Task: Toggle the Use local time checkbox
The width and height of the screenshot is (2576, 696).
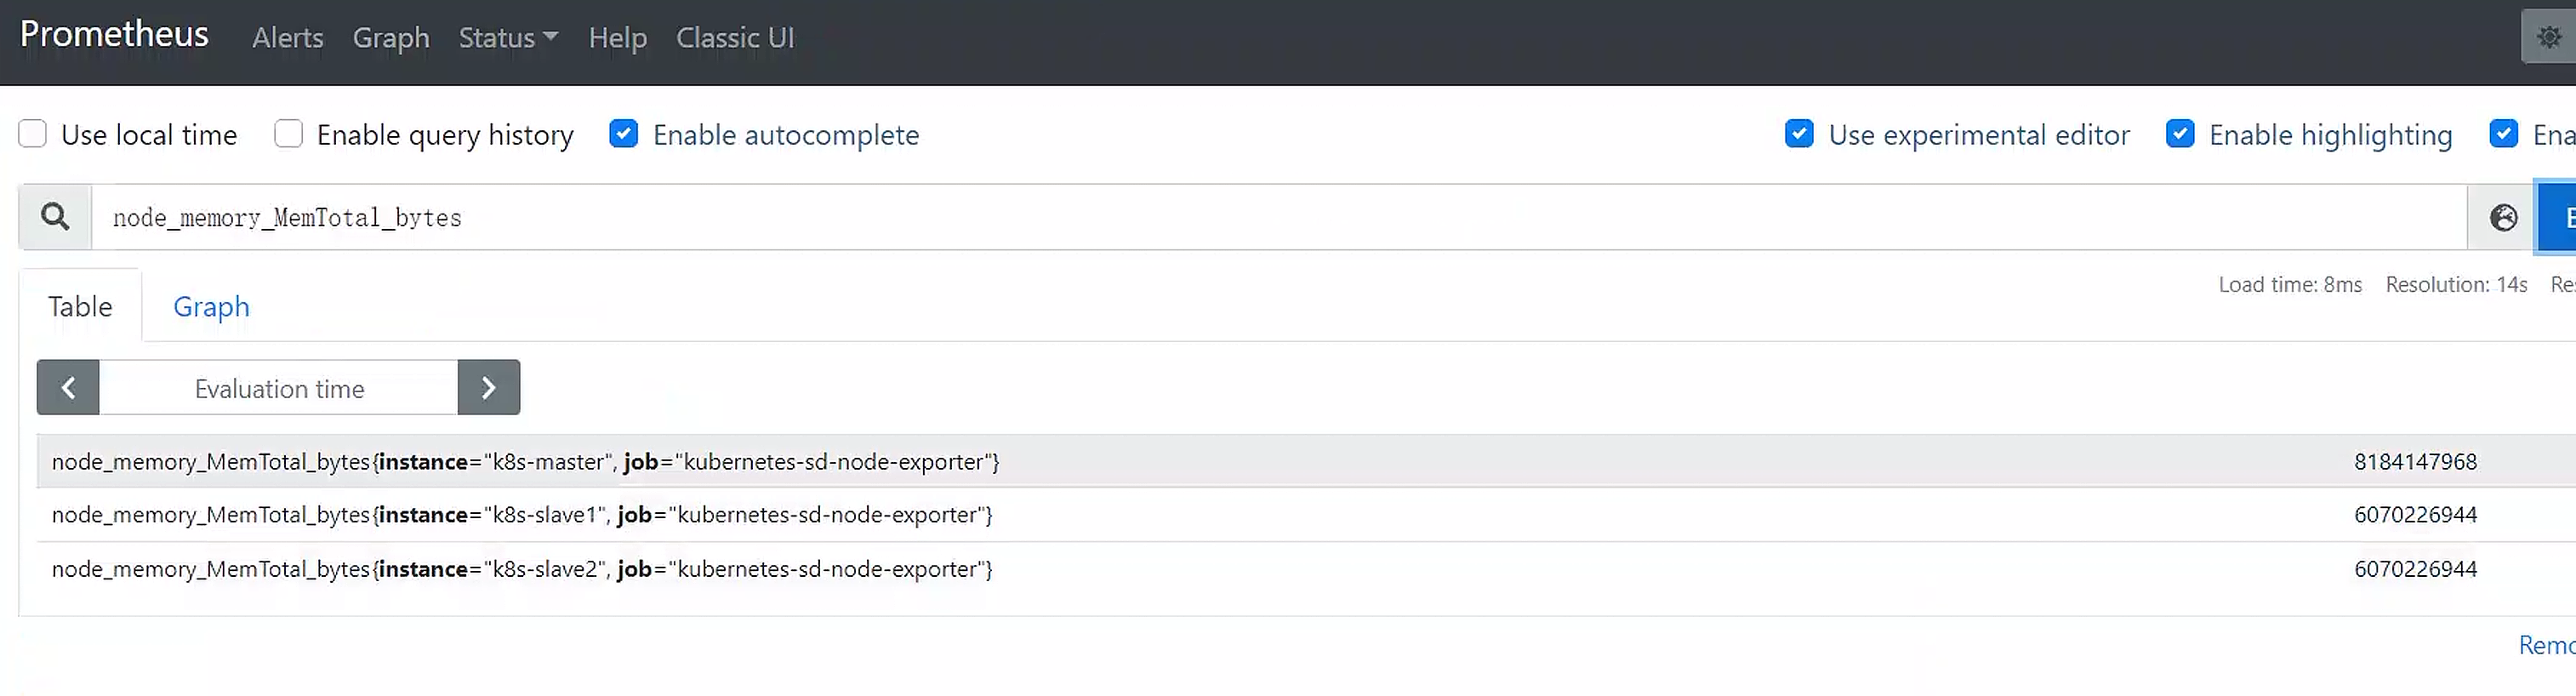Action: tap(33, 134)
